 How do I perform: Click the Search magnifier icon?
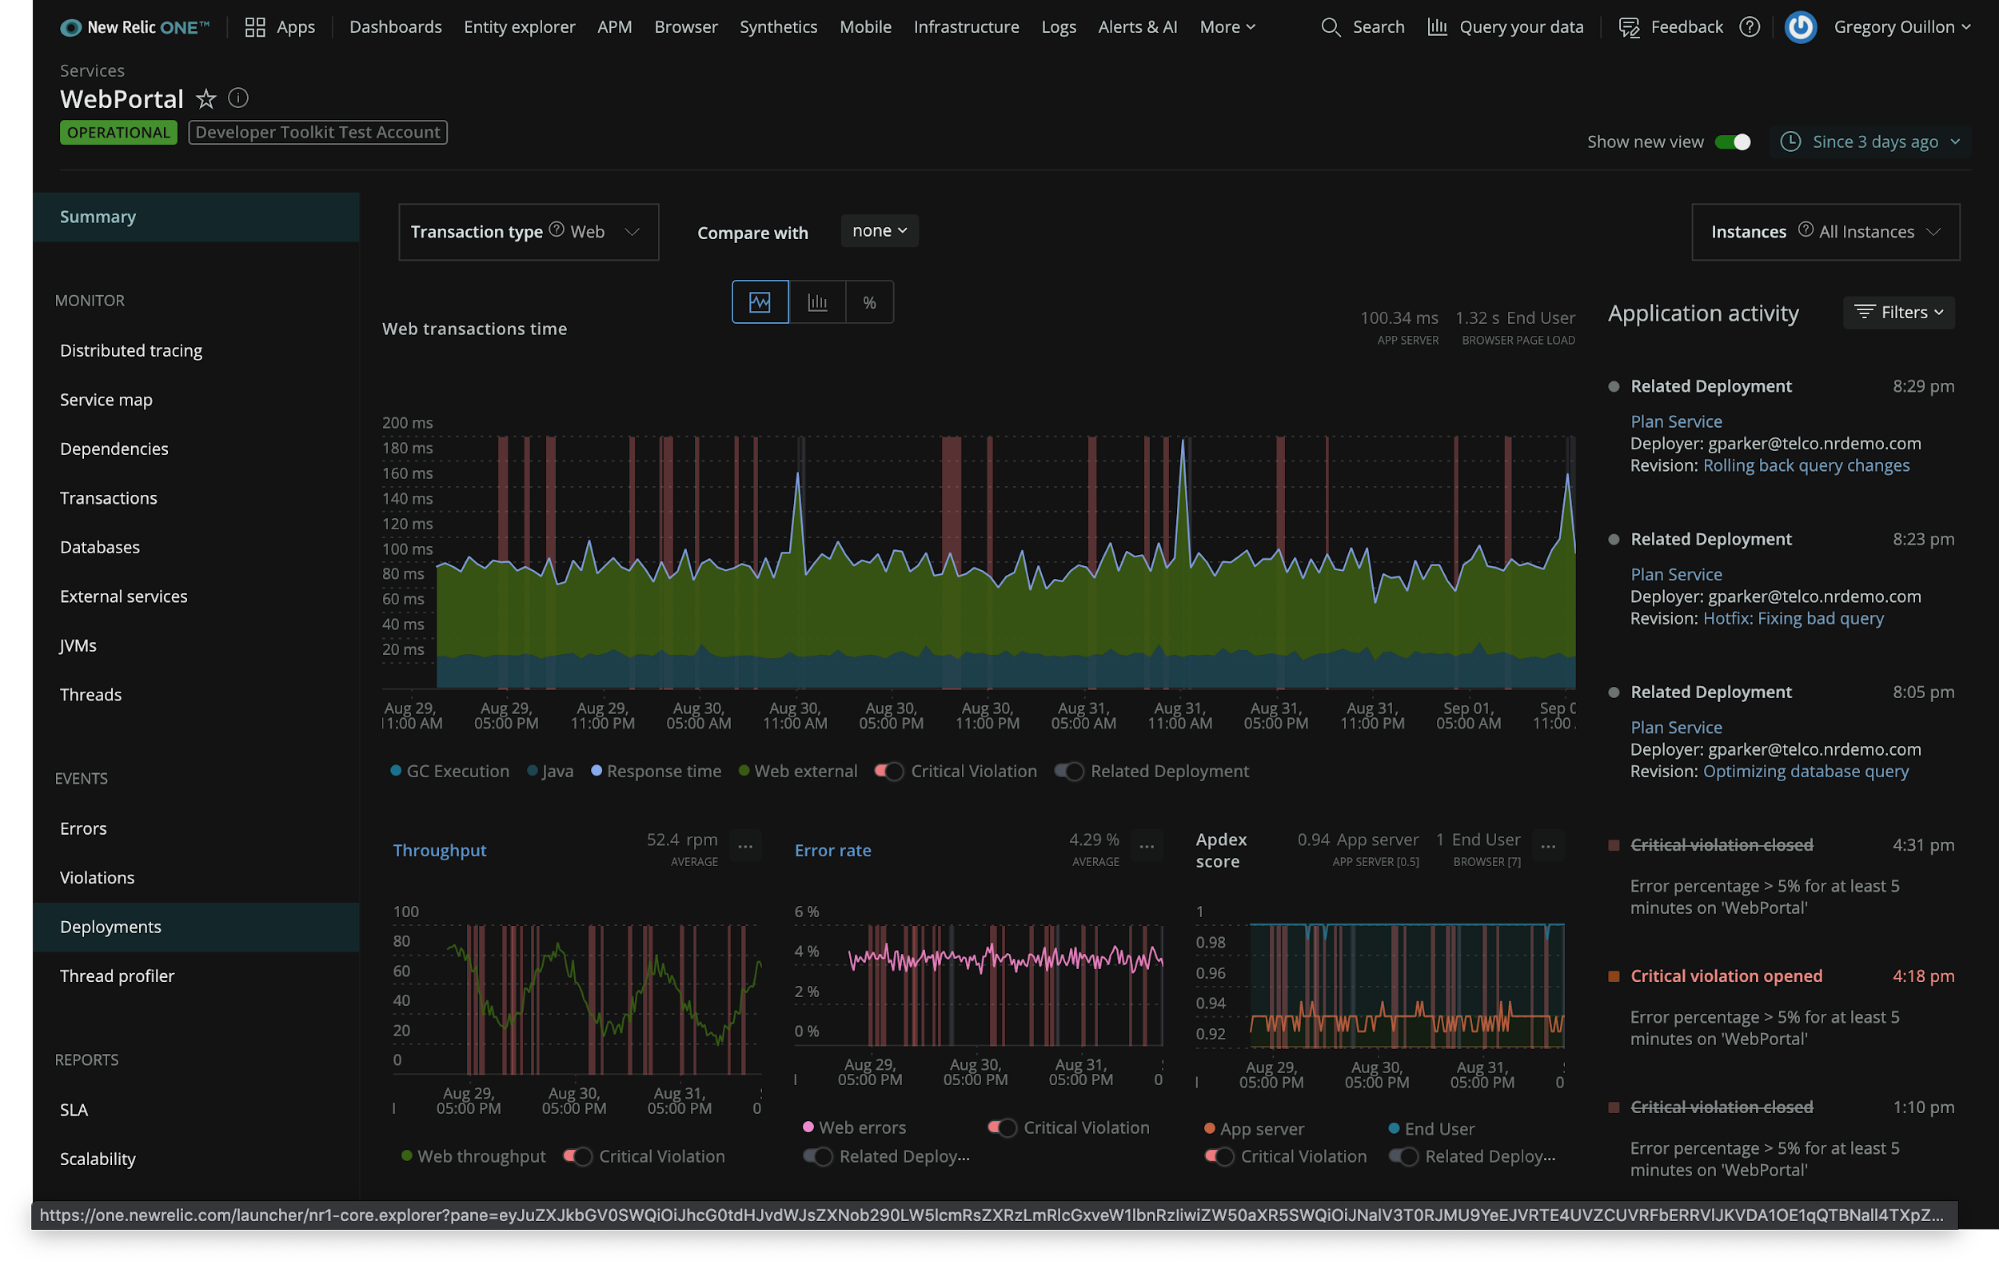point(1330,27)
